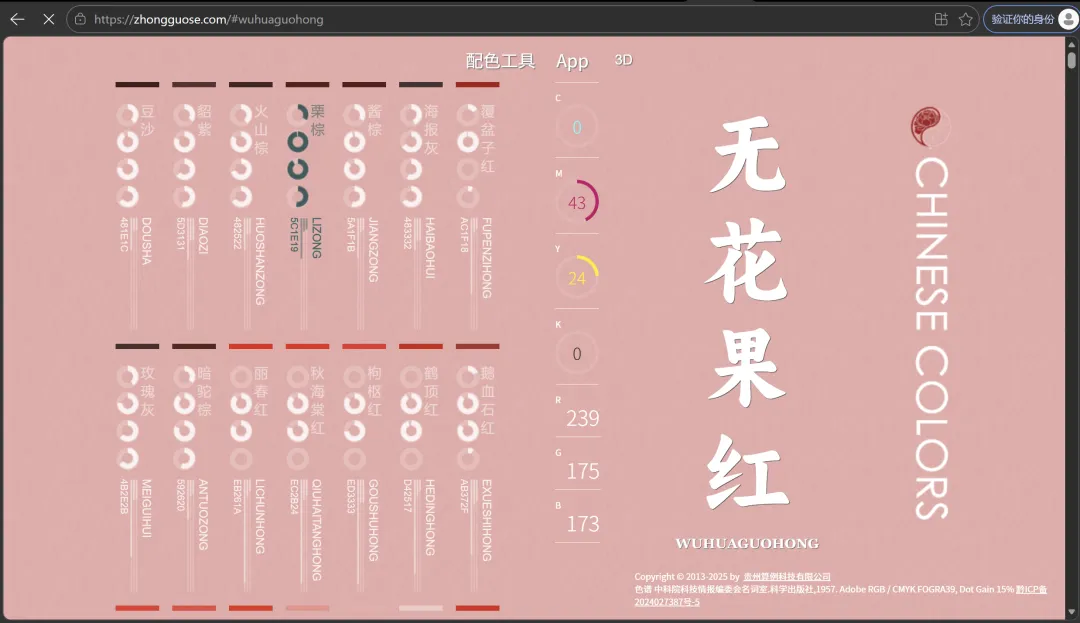Click the 验证你的身份 button
Image resolution: width=1080 pixels, height=623 pixels.
point(1023,19)
